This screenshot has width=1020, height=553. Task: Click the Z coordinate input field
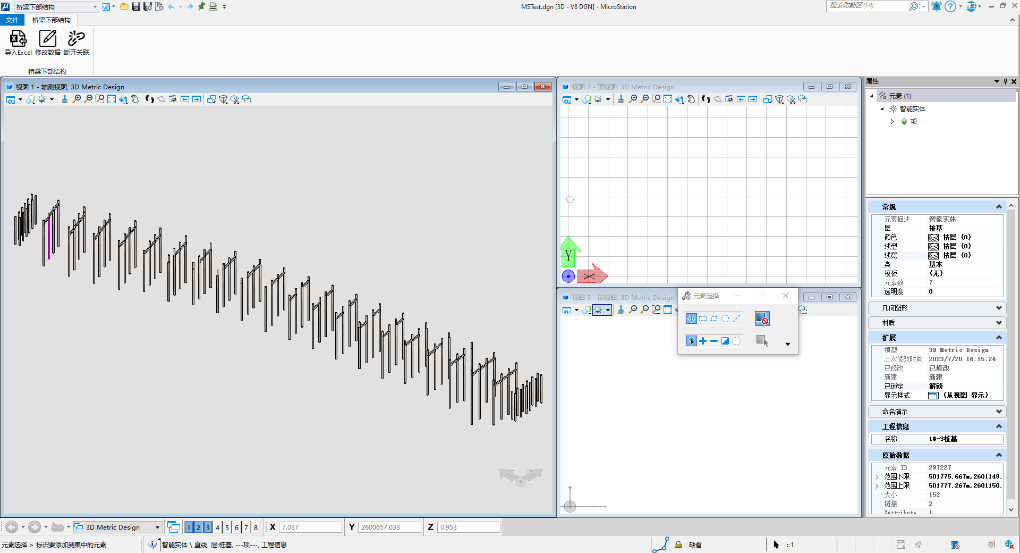pos(469,527)
